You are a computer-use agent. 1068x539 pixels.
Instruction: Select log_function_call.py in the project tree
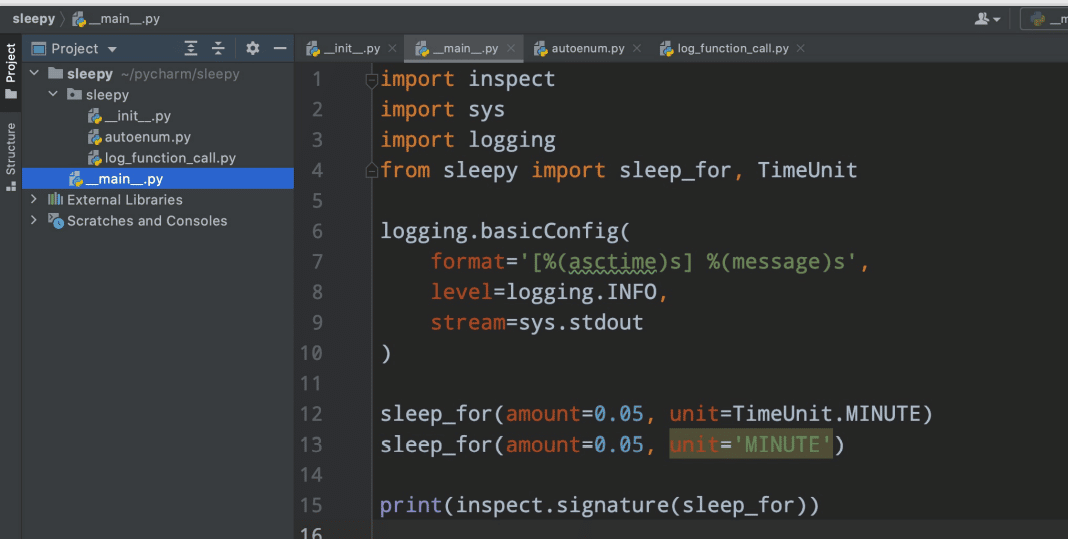tap(169, 158)
